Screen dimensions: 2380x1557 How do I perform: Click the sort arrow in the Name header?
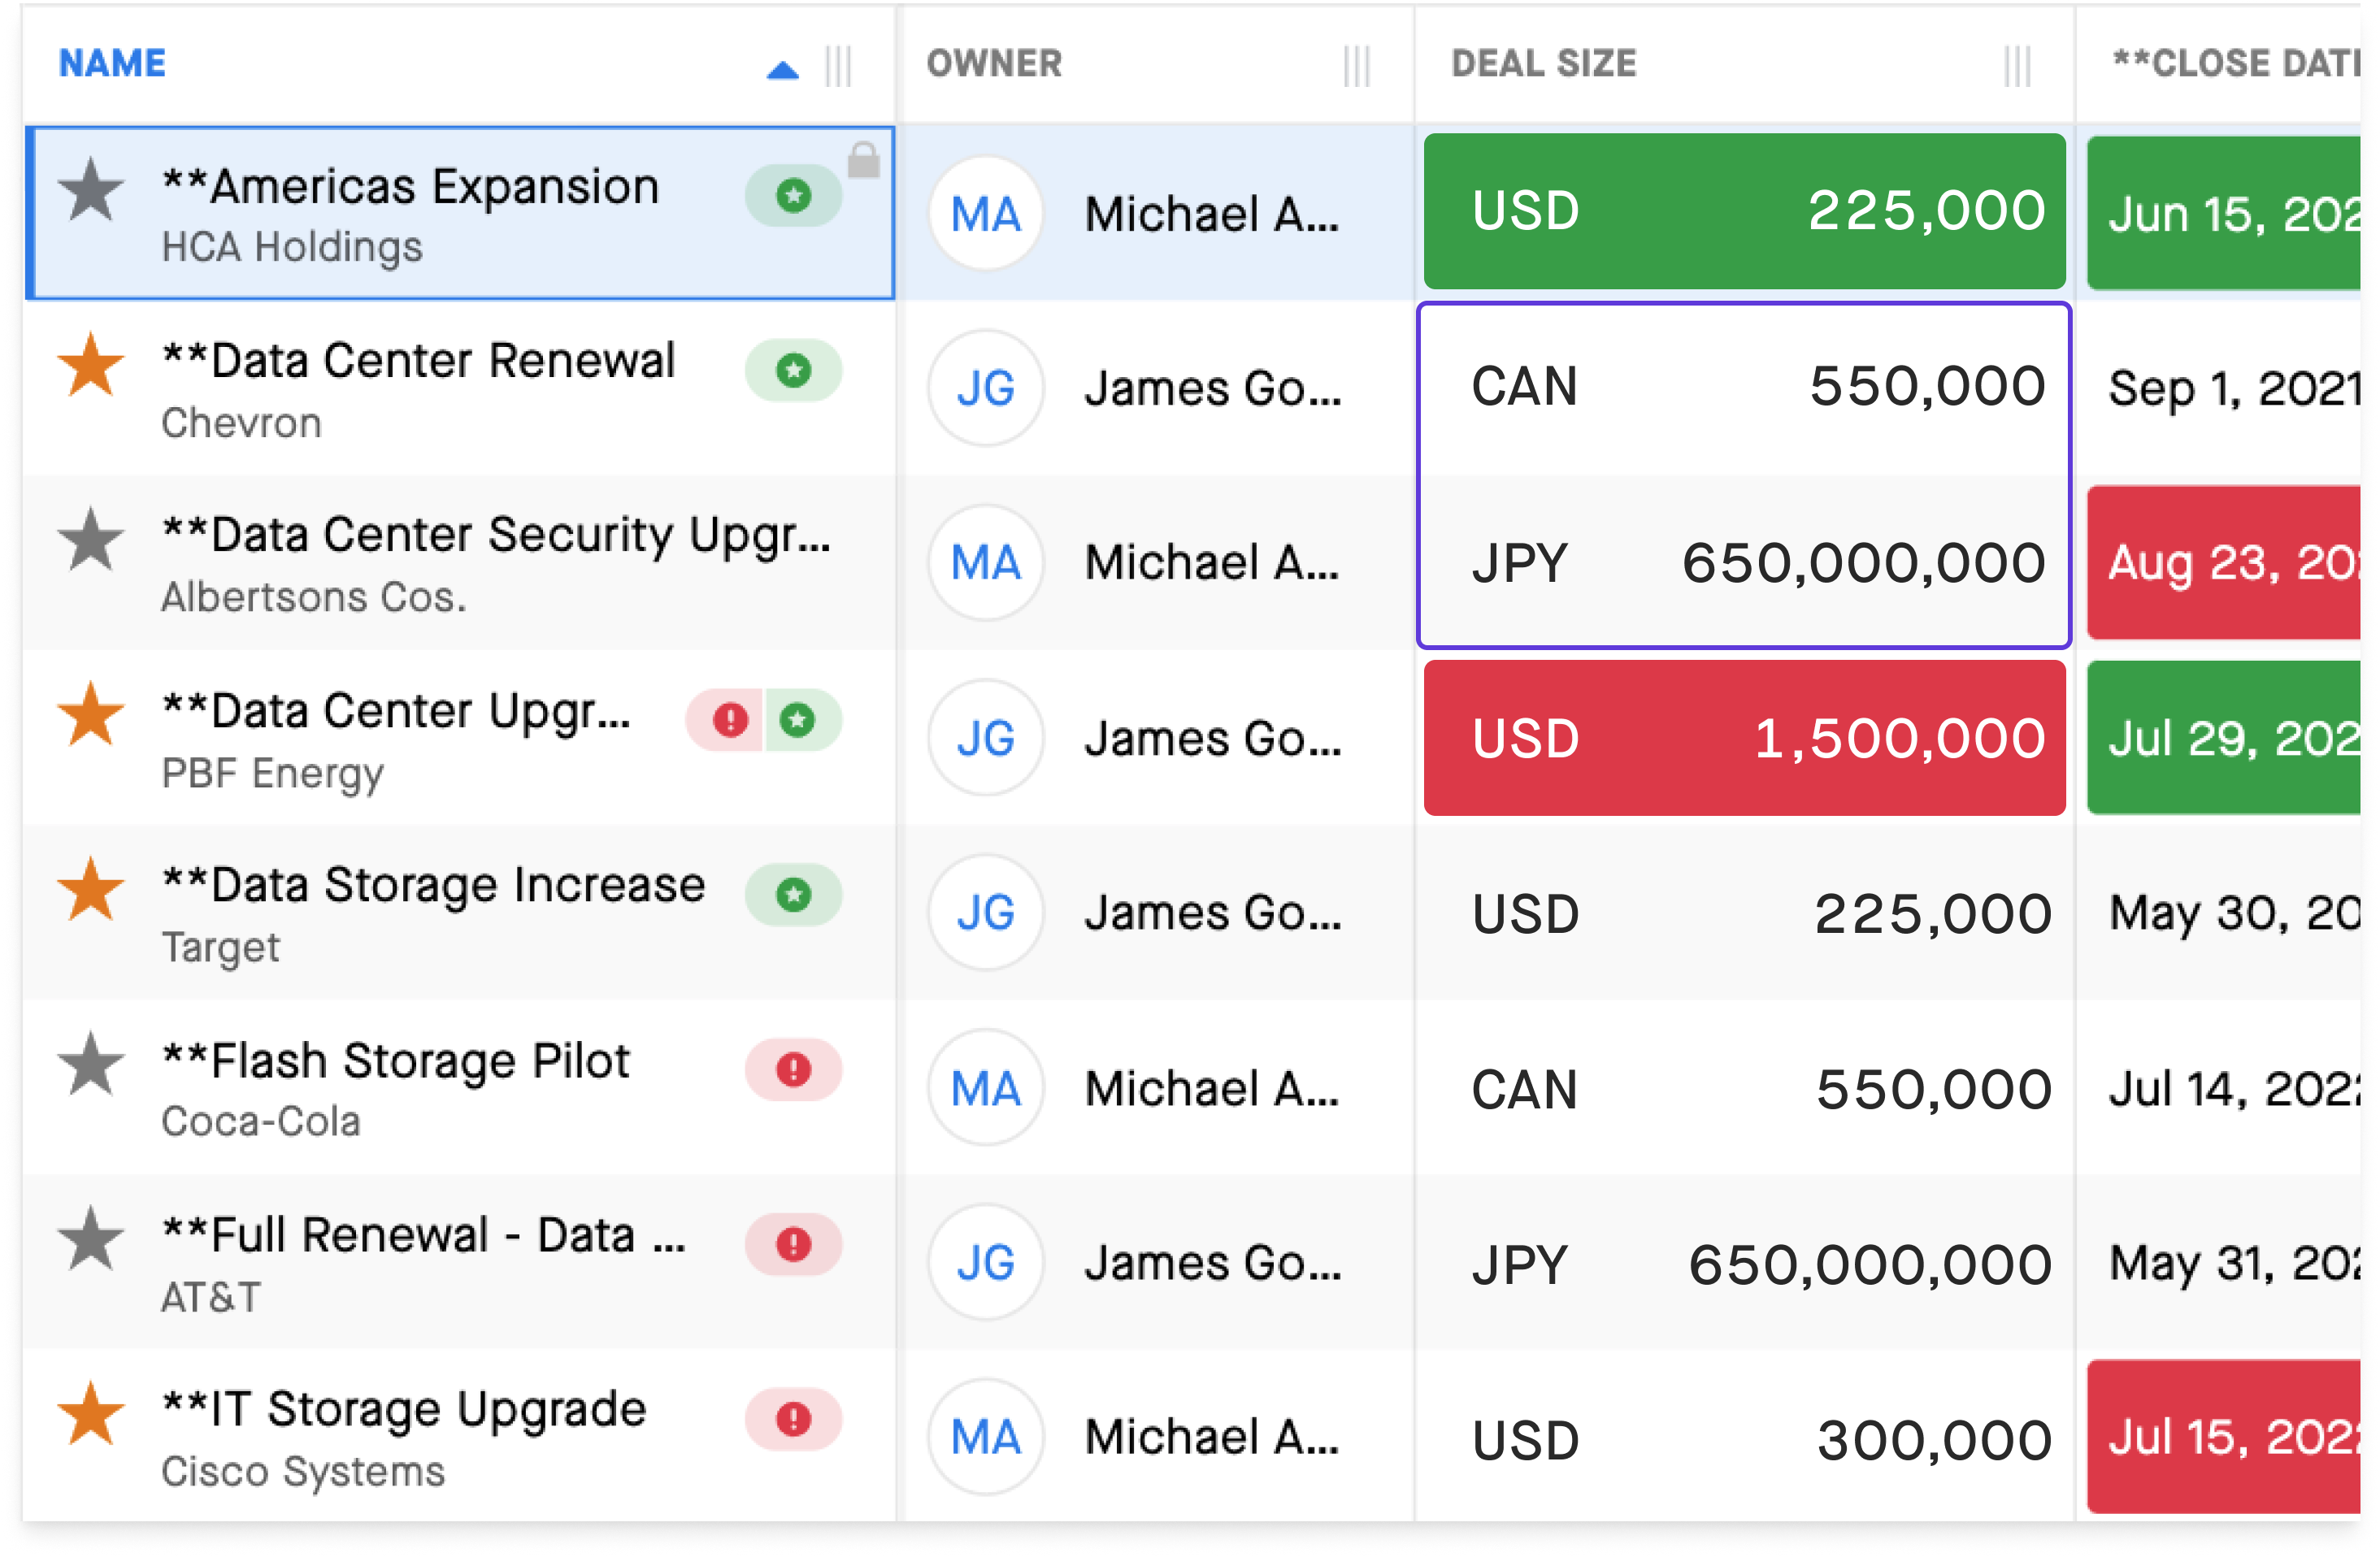tap(782, 70)
